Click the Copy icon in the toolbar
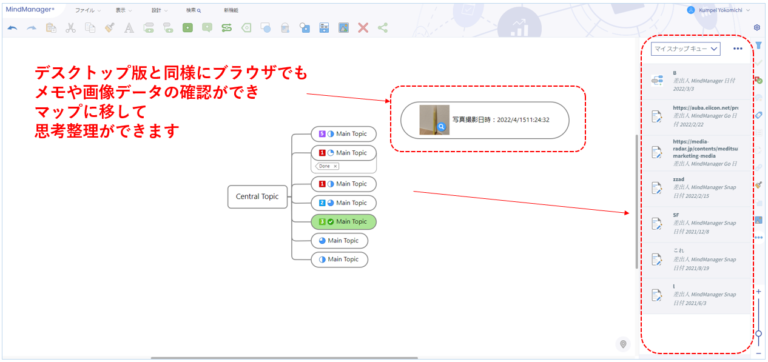 [x=90, y=28]
